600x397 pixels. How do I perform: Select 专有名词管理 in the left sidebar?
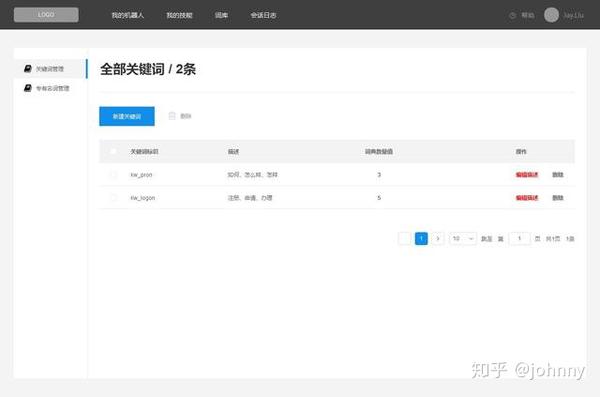point(50,88)
